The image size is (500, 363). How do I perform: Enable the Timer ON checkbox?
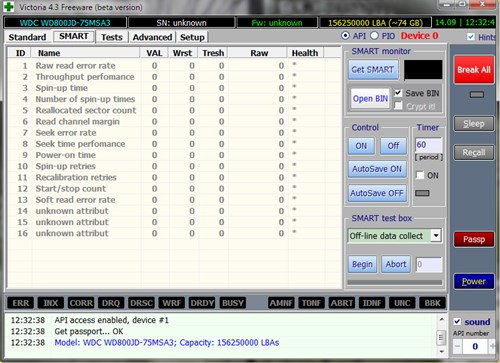420,175
